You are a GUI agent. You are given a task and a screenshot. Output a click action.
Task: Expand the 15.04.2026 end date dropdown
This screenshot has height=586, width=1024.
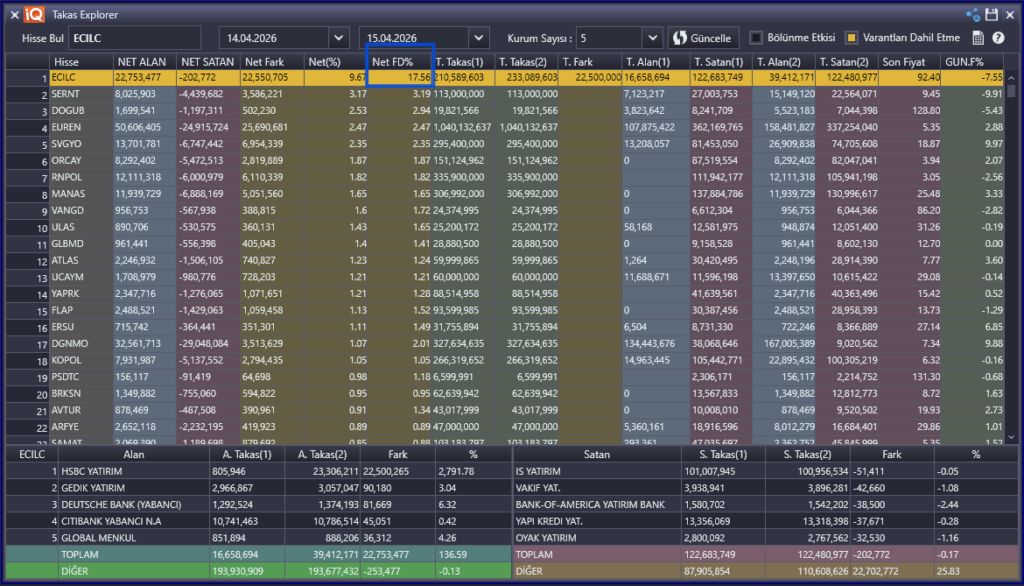[479, 38]
